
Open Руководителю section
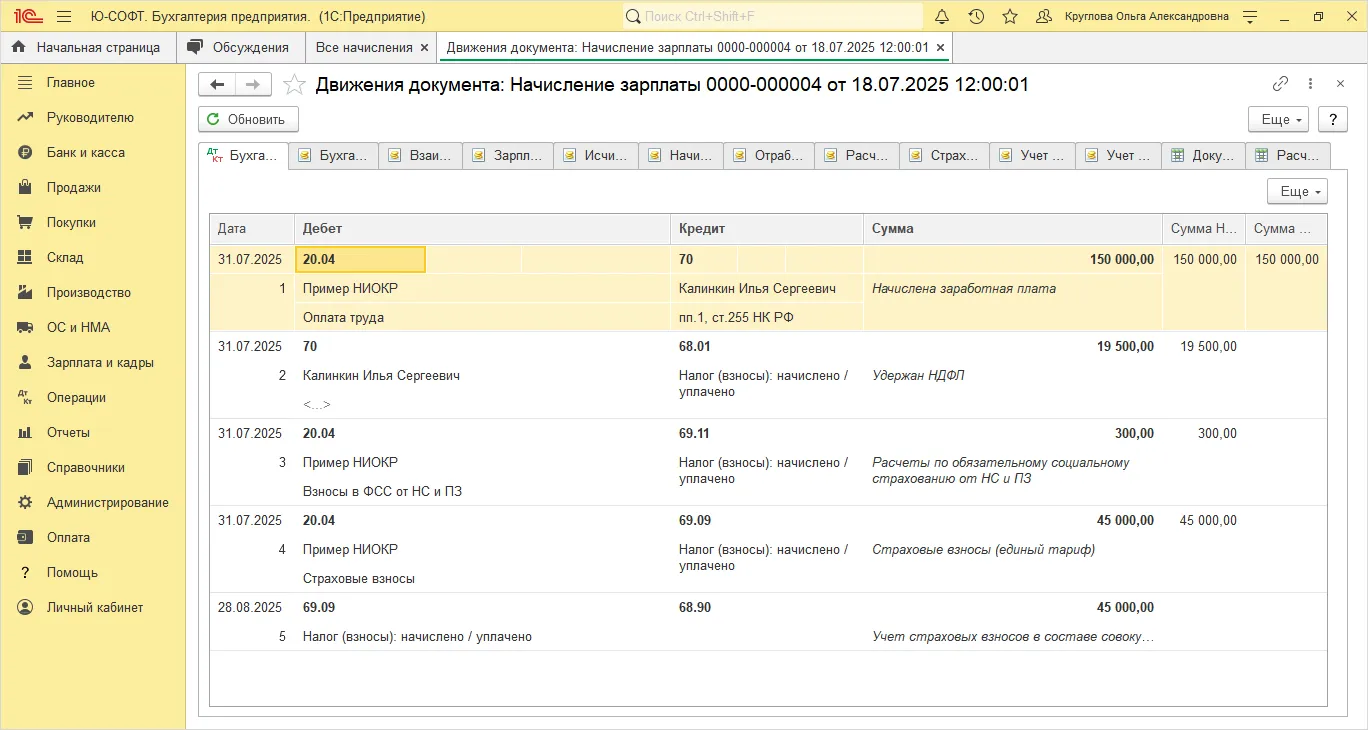(93, 117)
